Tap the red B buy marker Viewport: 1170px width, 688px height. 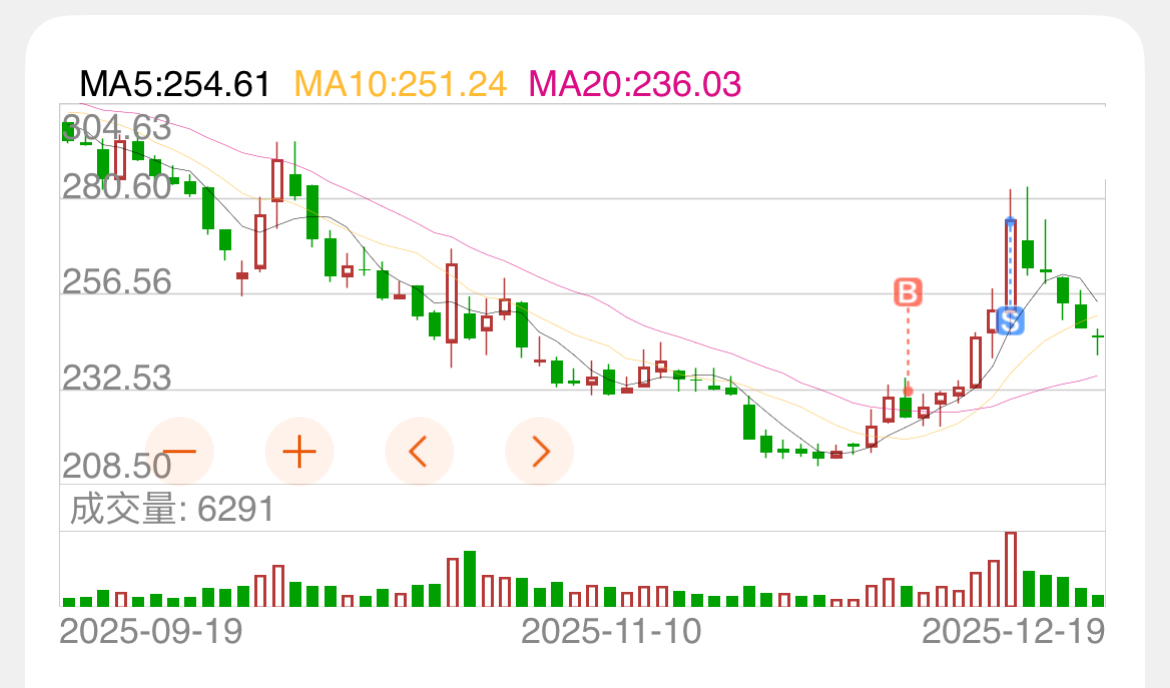pos(908,293)
